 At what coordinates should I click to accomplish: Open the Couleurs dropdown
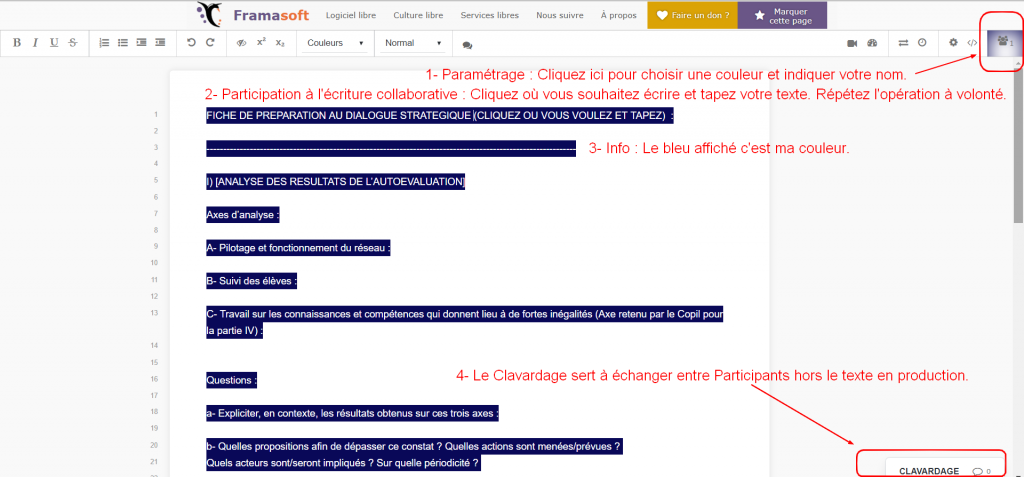335,43
